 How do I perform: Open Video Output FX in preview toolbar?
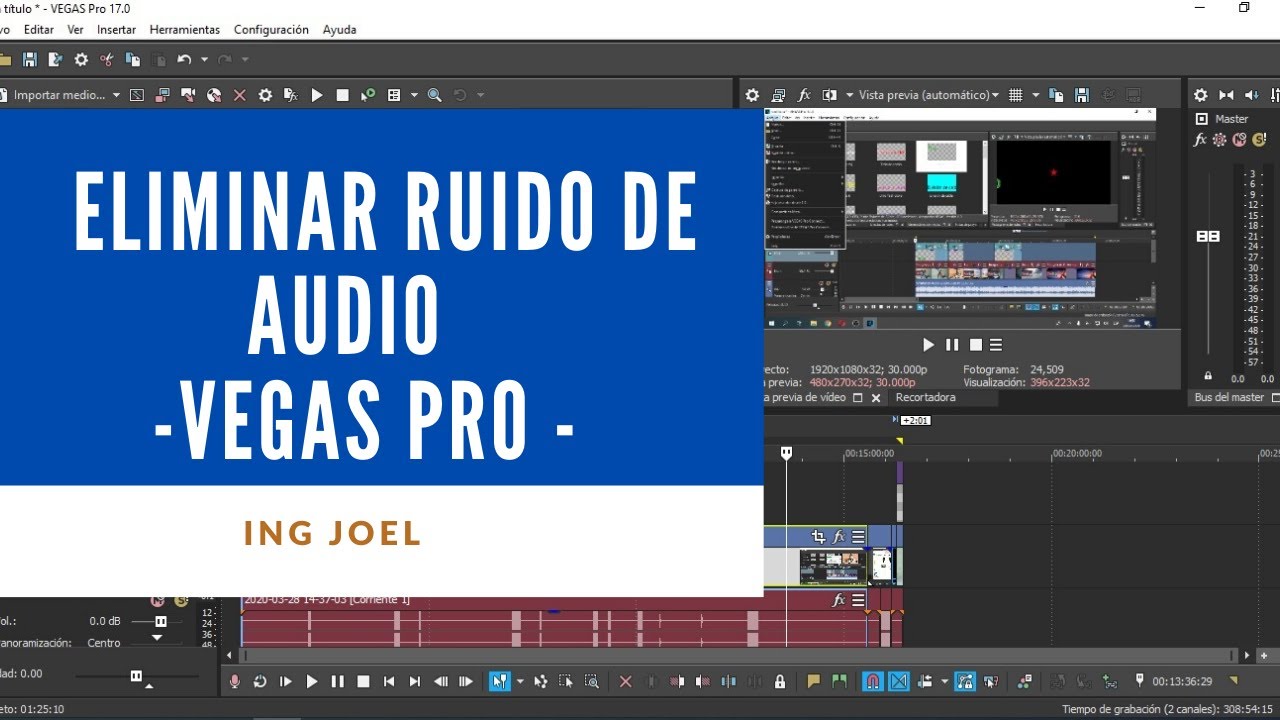(804, 95)
